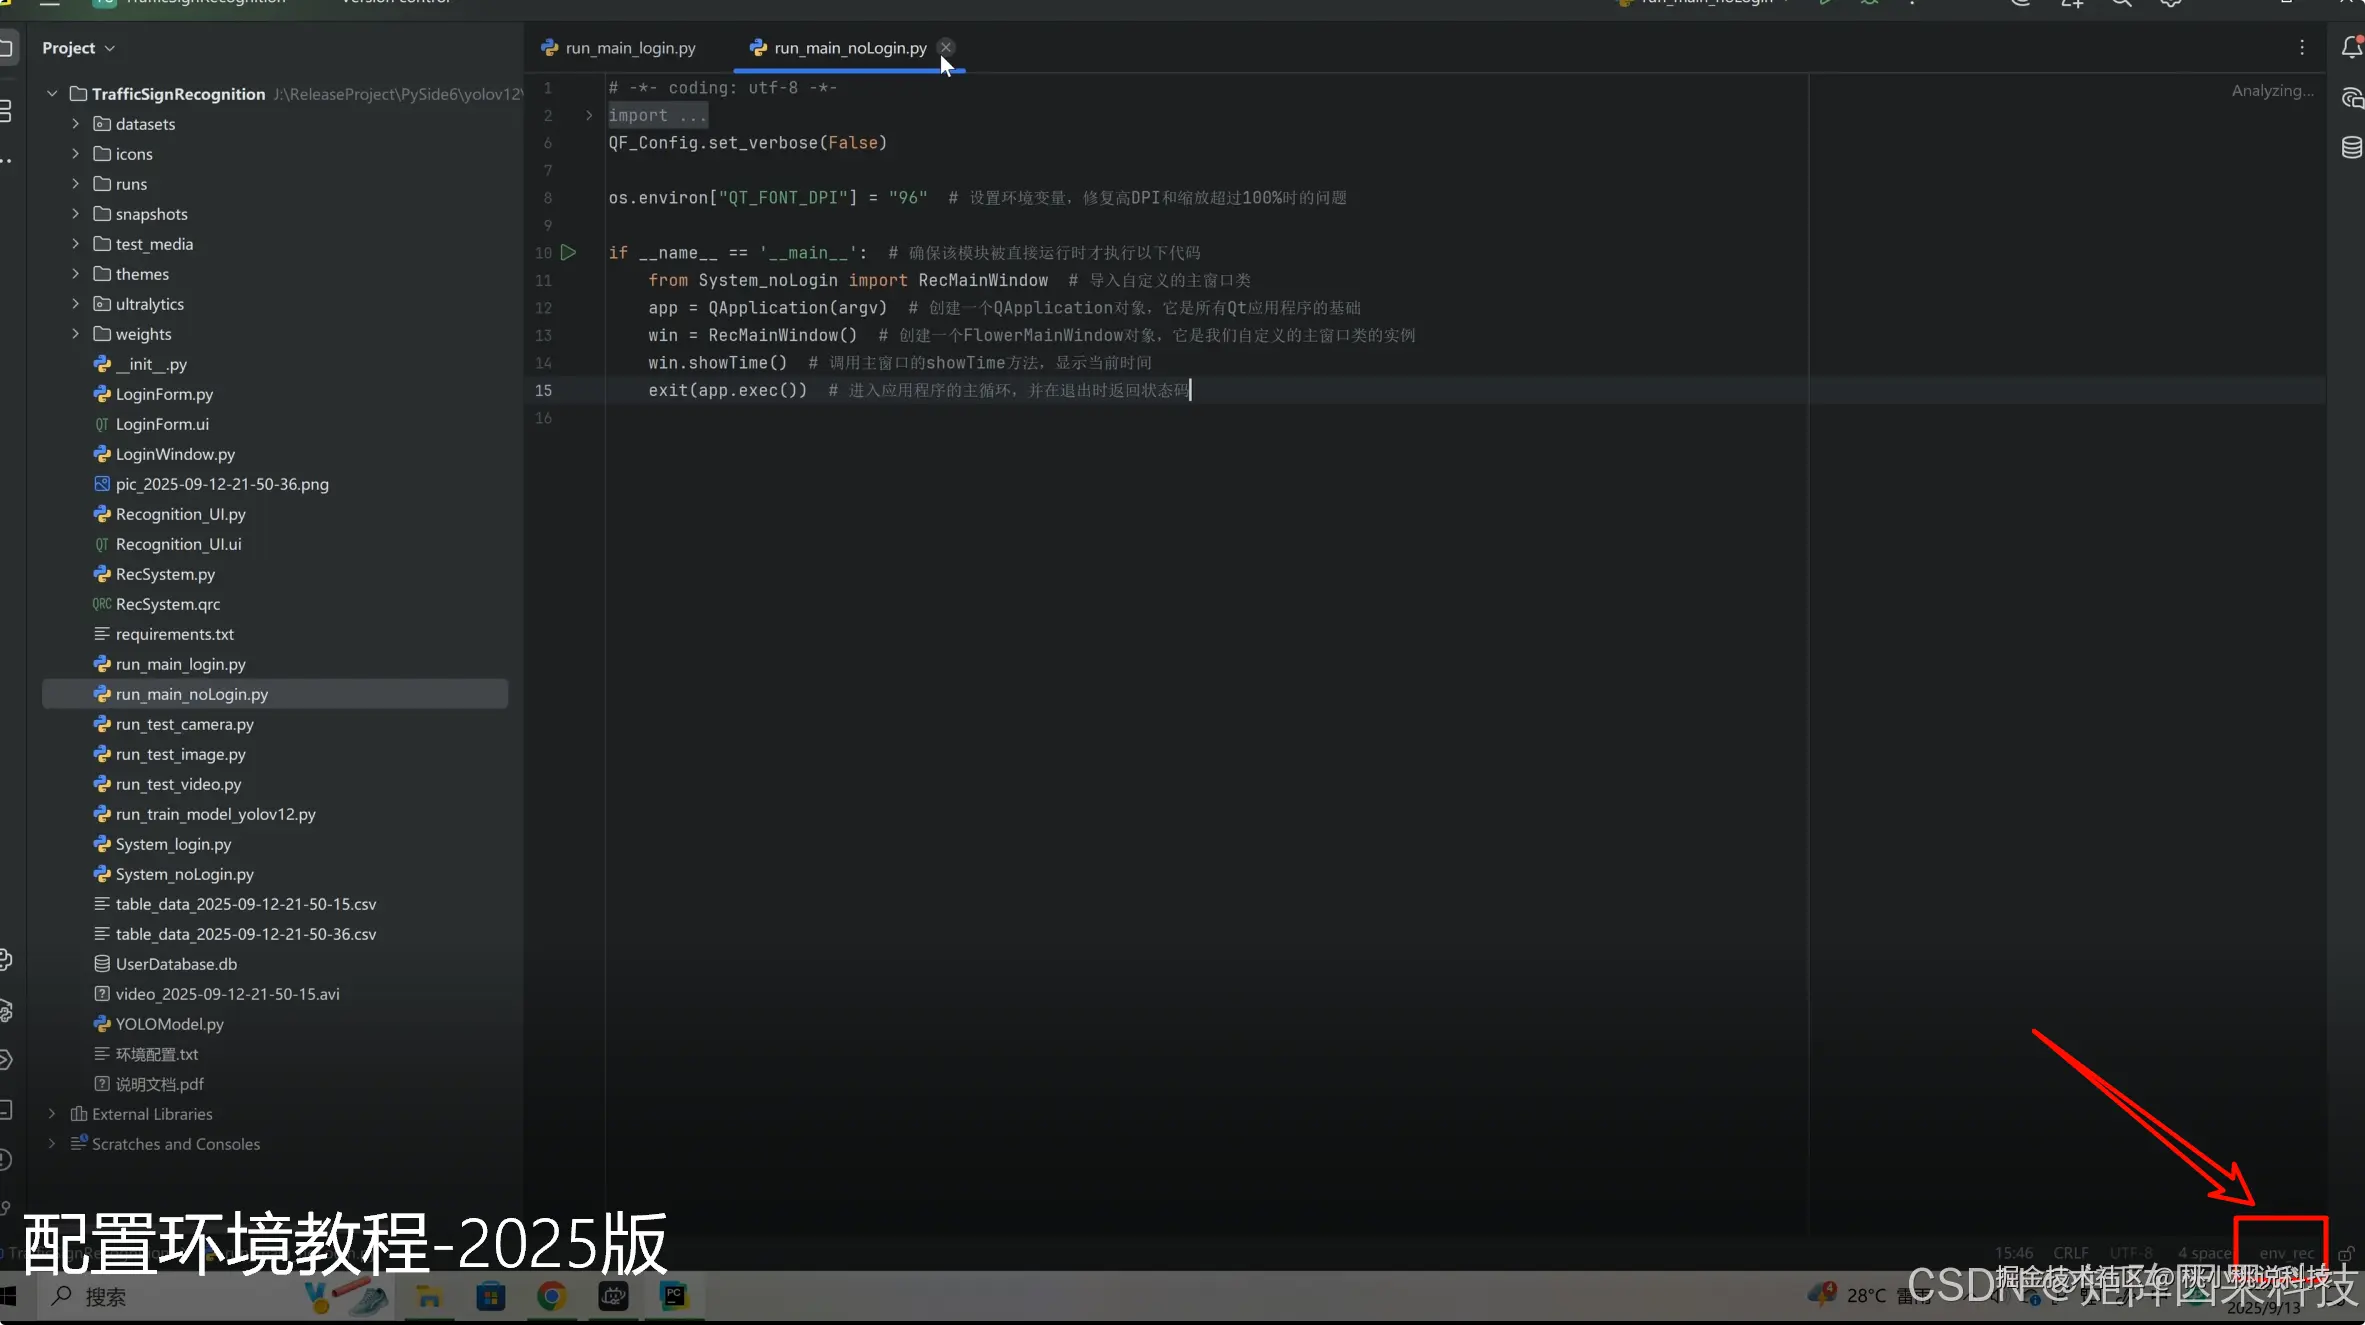Click the env_rec interpreter in the status bar
Image resolution: width=2365 pixels, height=1325 pixels.
[2286, 1253]
